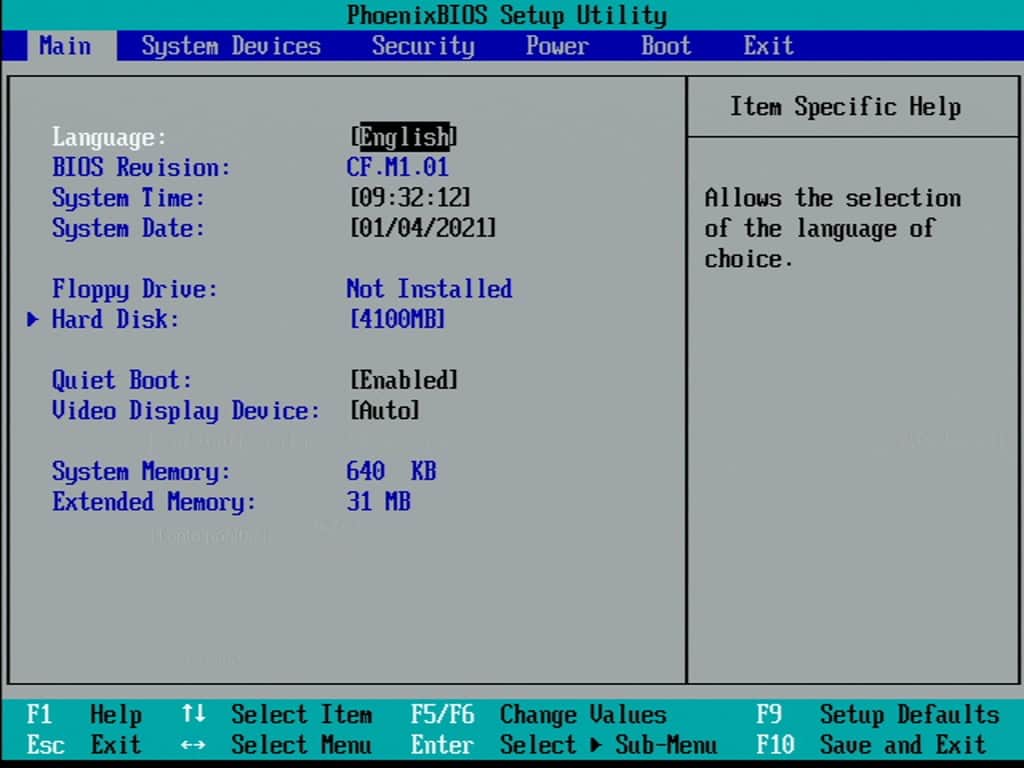Click the Item Specific Help heading
The image size is (1024, 768).
click(x=846, y=106)
